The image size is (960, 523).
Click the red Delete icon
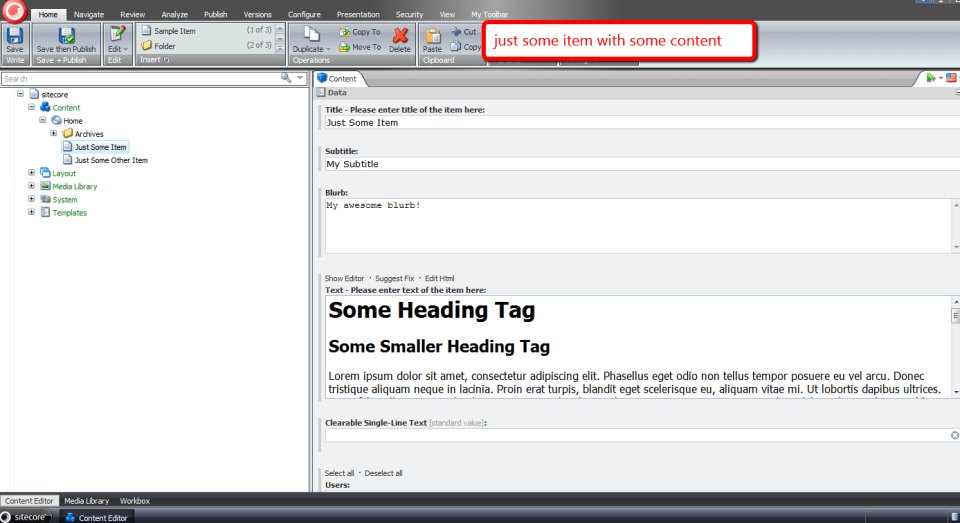click(x=400, y=35)
